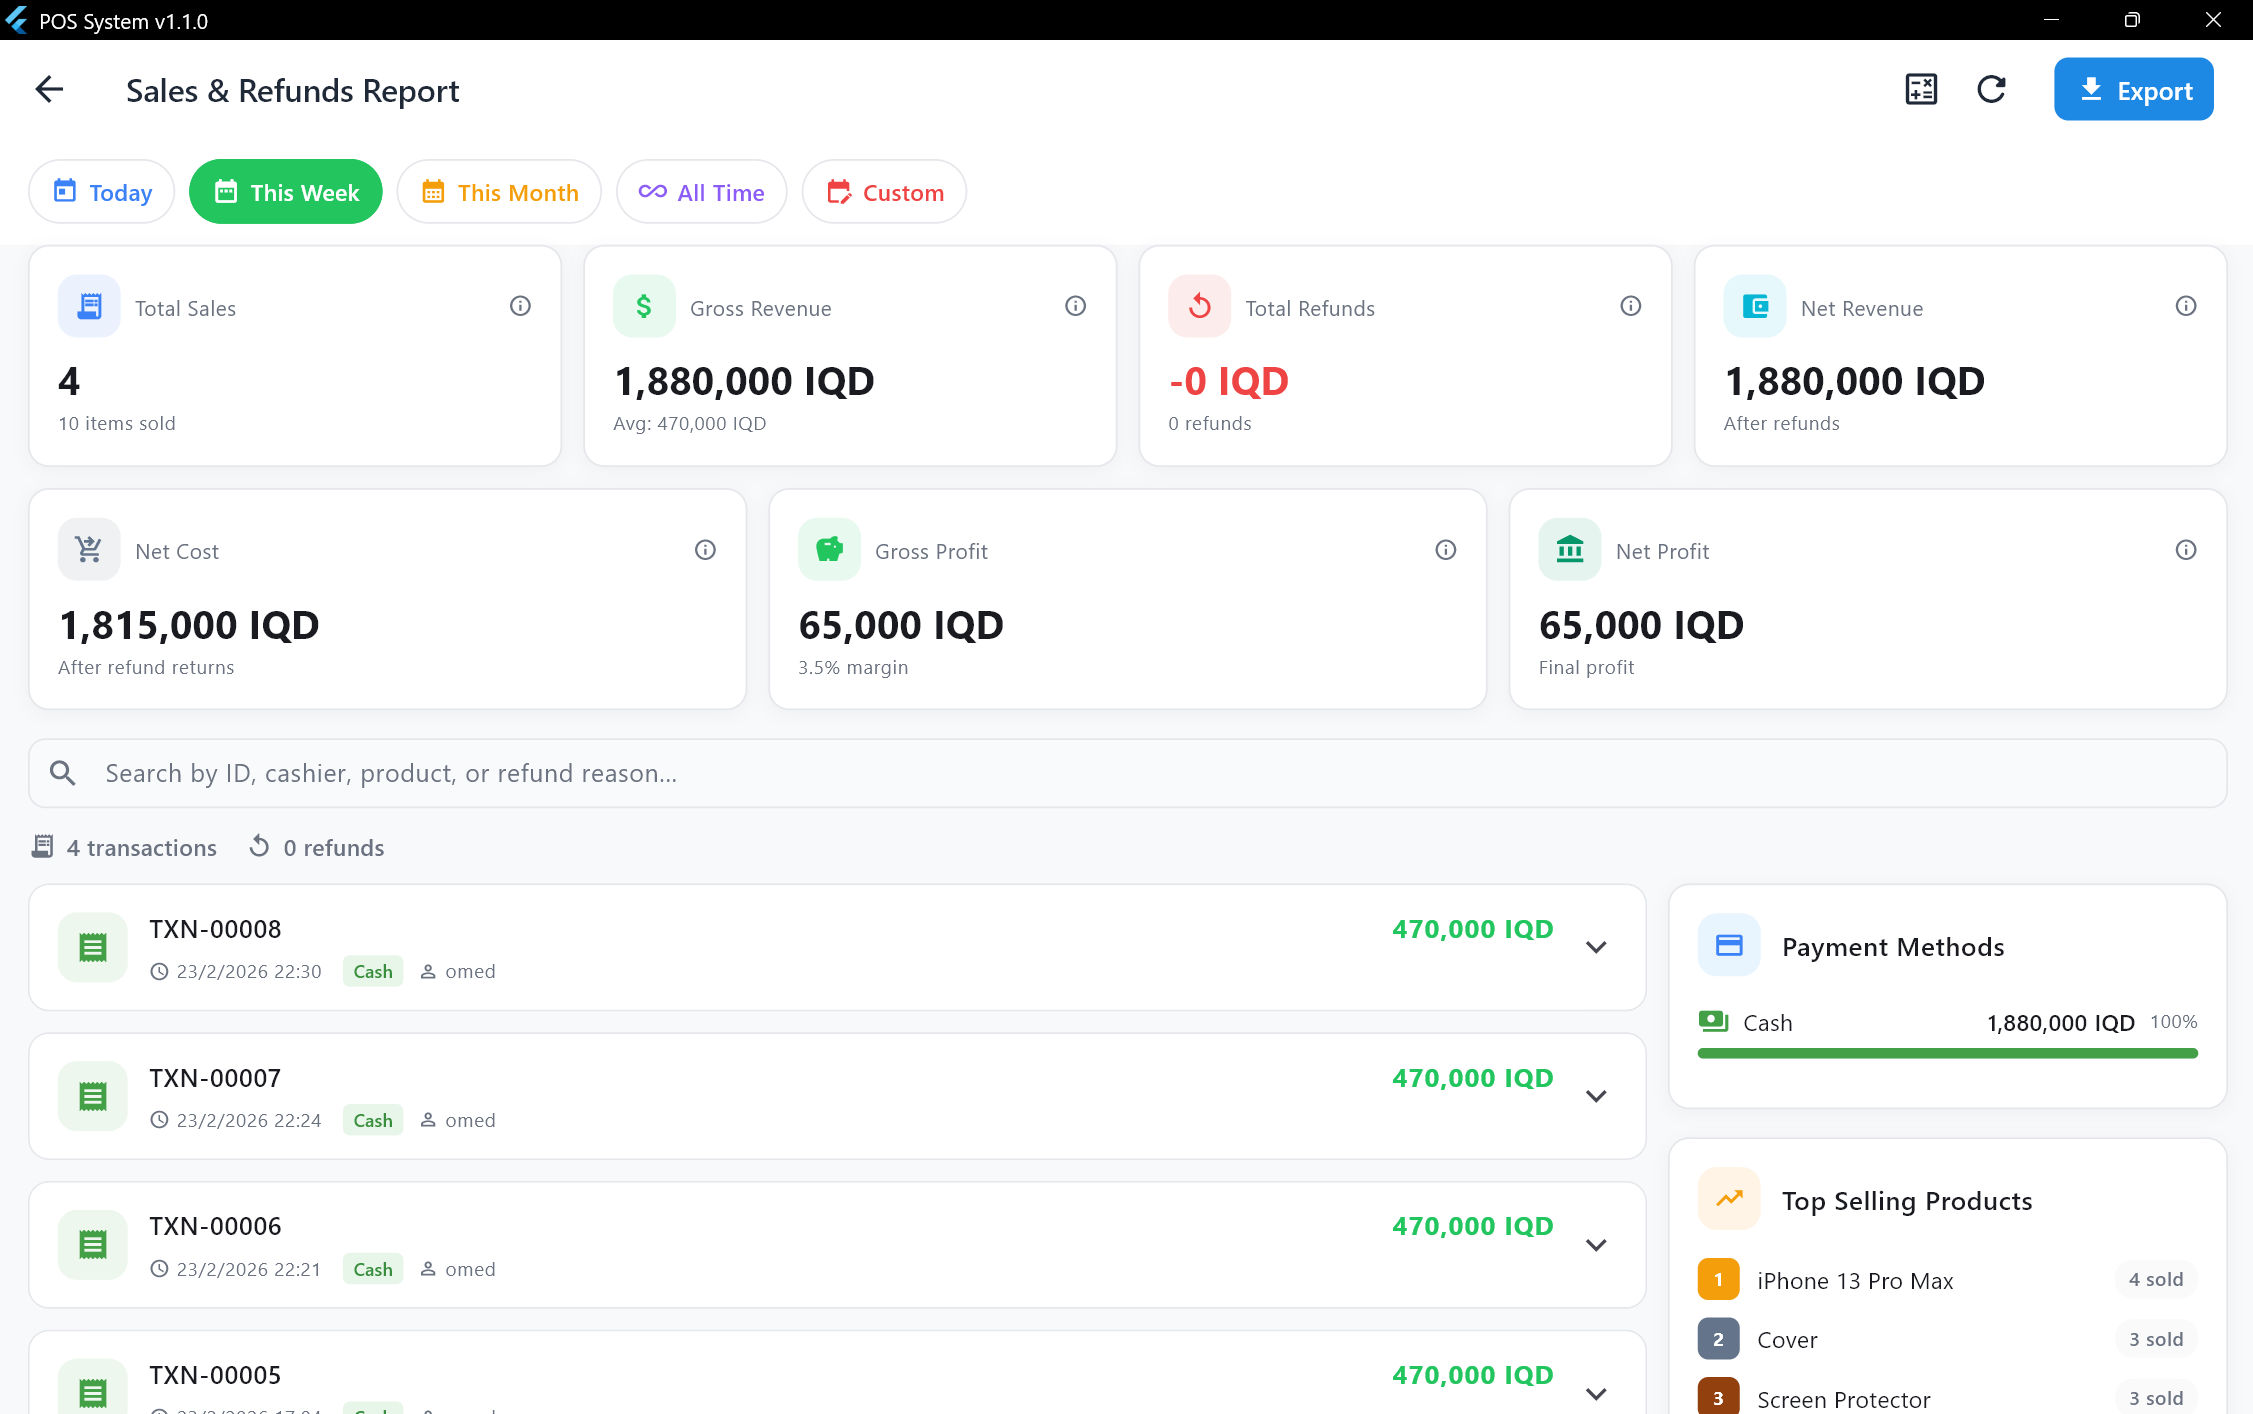Screen dimensions: 2253x1414
Task: Click the Cash payment progress bar
Action: pos(1946,1053)
